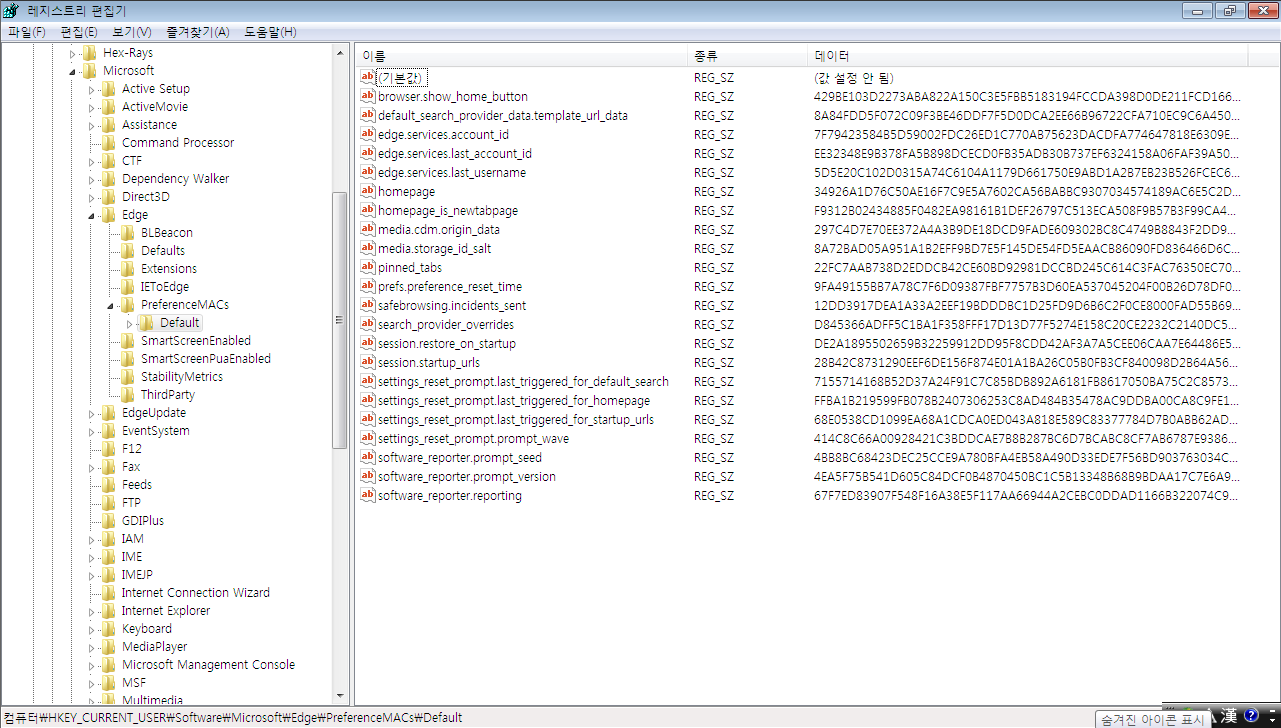Expand the Internet Explorer key
The width and height of the screenshot is (1281, 728).
tap(91, 611)
